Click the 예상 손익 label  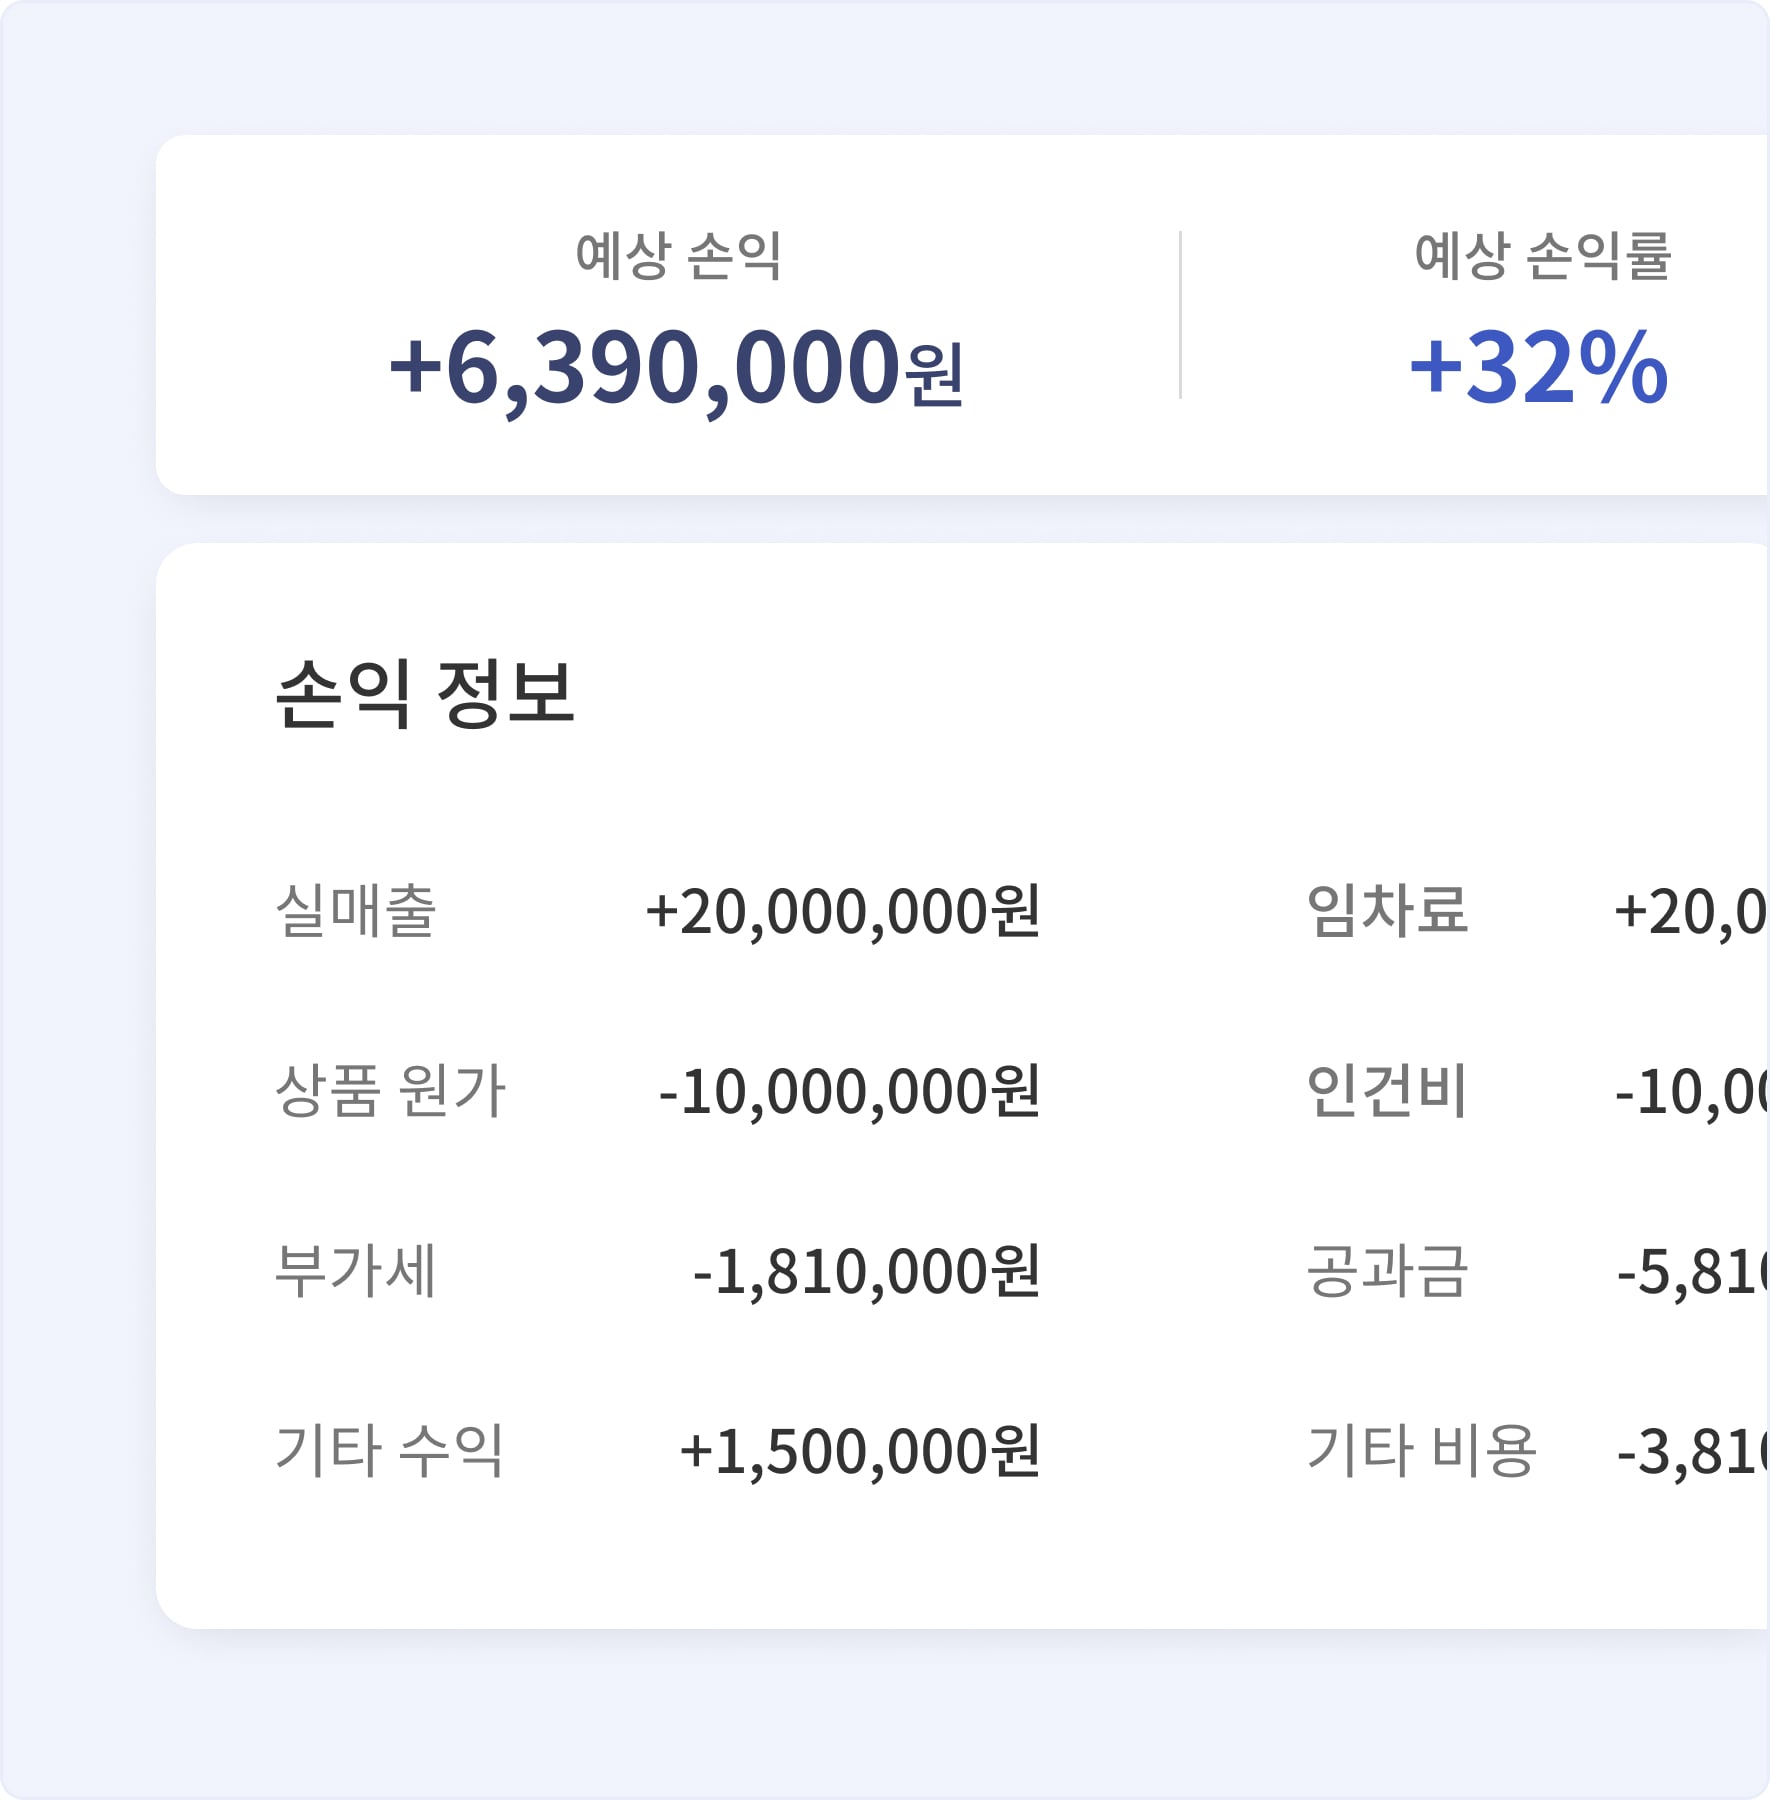tap(678, 256)
